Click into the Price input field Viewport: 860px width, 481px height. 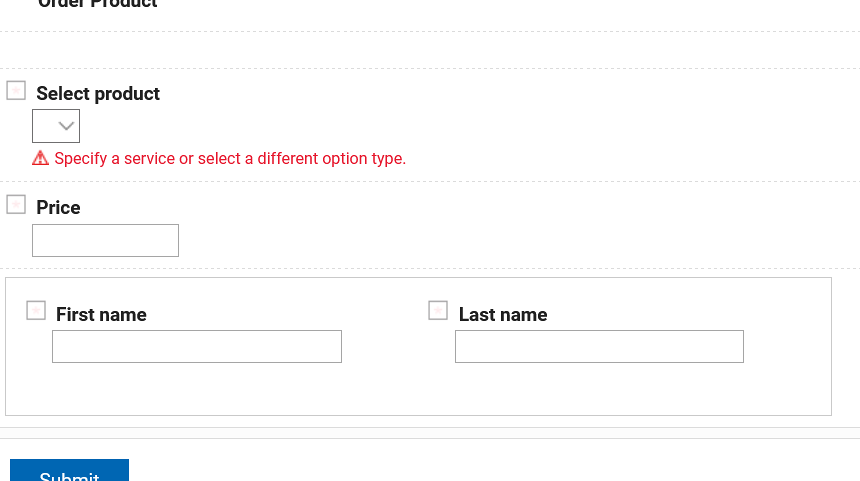[x=105, y=241]
